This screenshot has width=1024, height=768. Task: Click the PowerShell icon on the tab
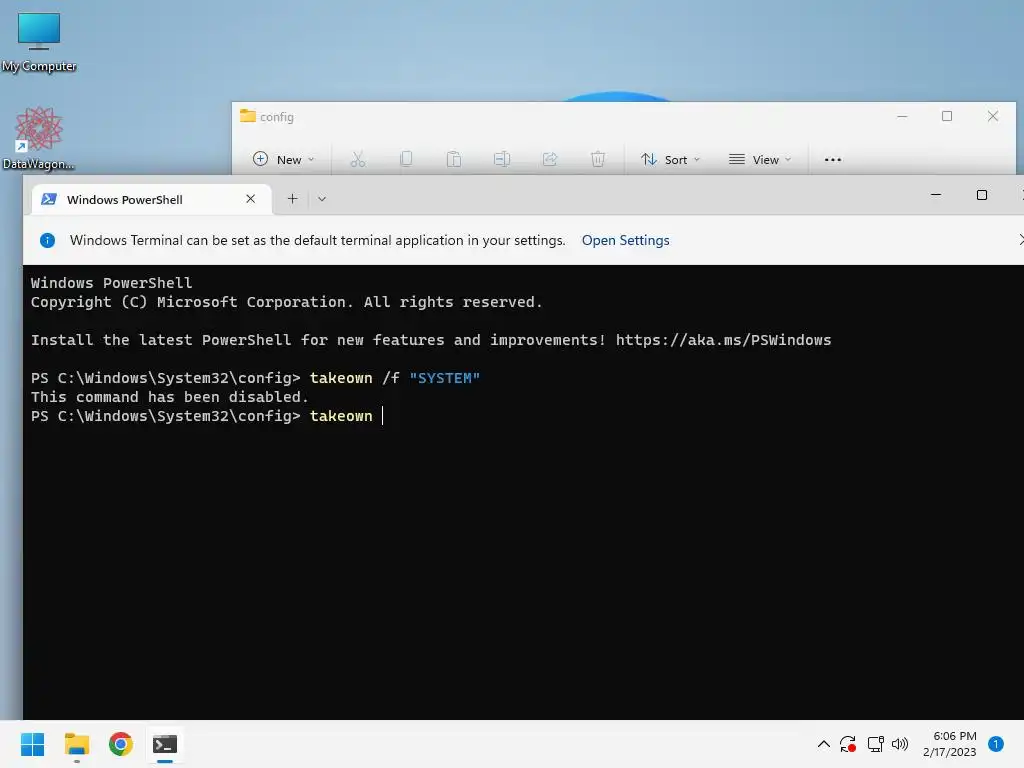[x=49, y=199]
